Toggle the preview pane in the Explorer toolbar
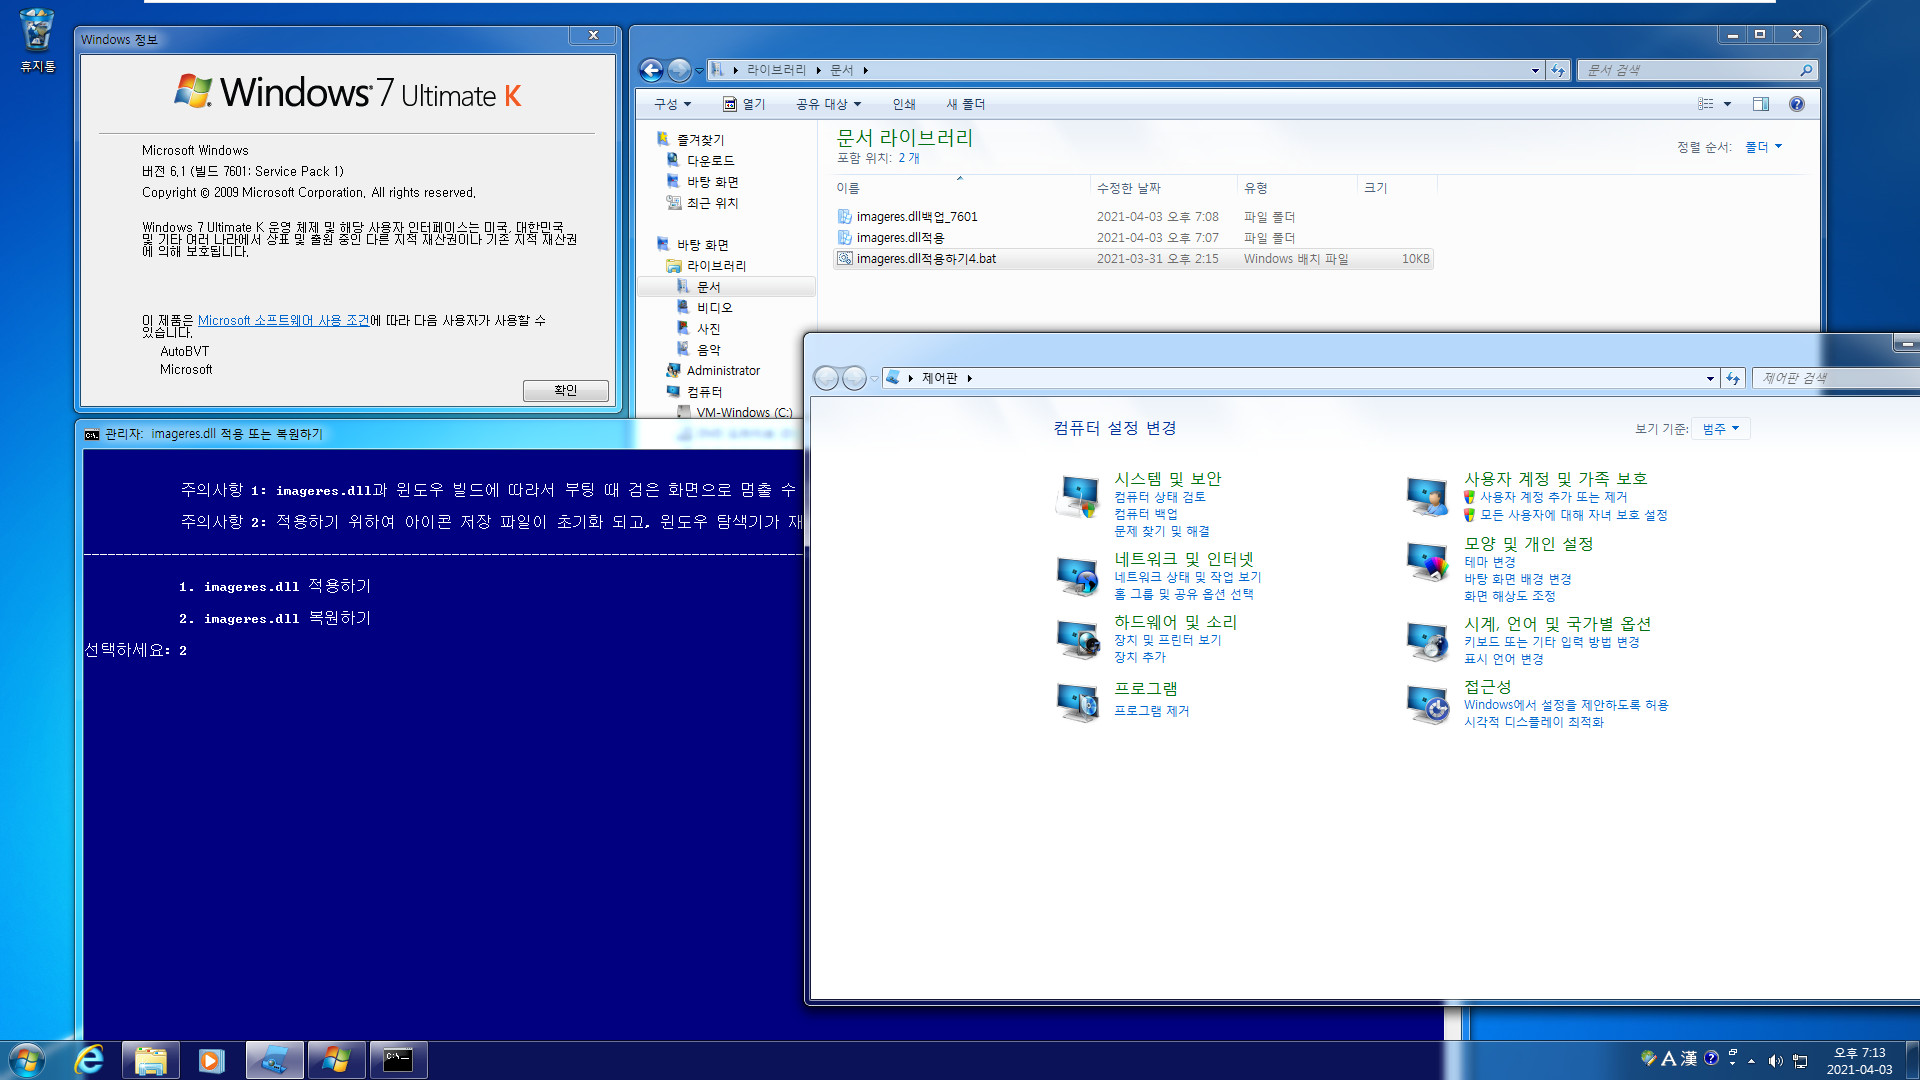The height and width of the screenshot is (1080, 1920). pyautogui.click(x=1761, y=104)
